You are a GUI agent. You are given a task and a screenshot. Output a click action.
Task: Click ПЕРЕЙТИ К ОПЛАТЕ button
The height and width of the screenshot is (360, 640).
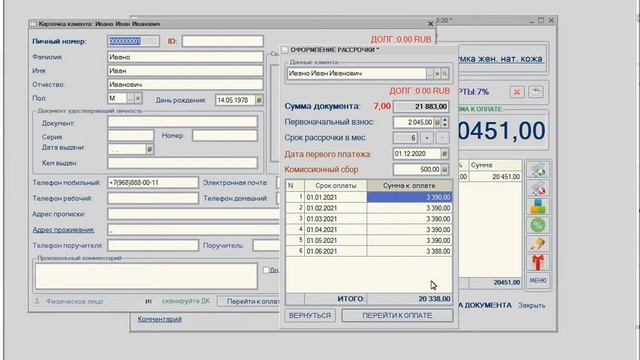tap(397, 316)
